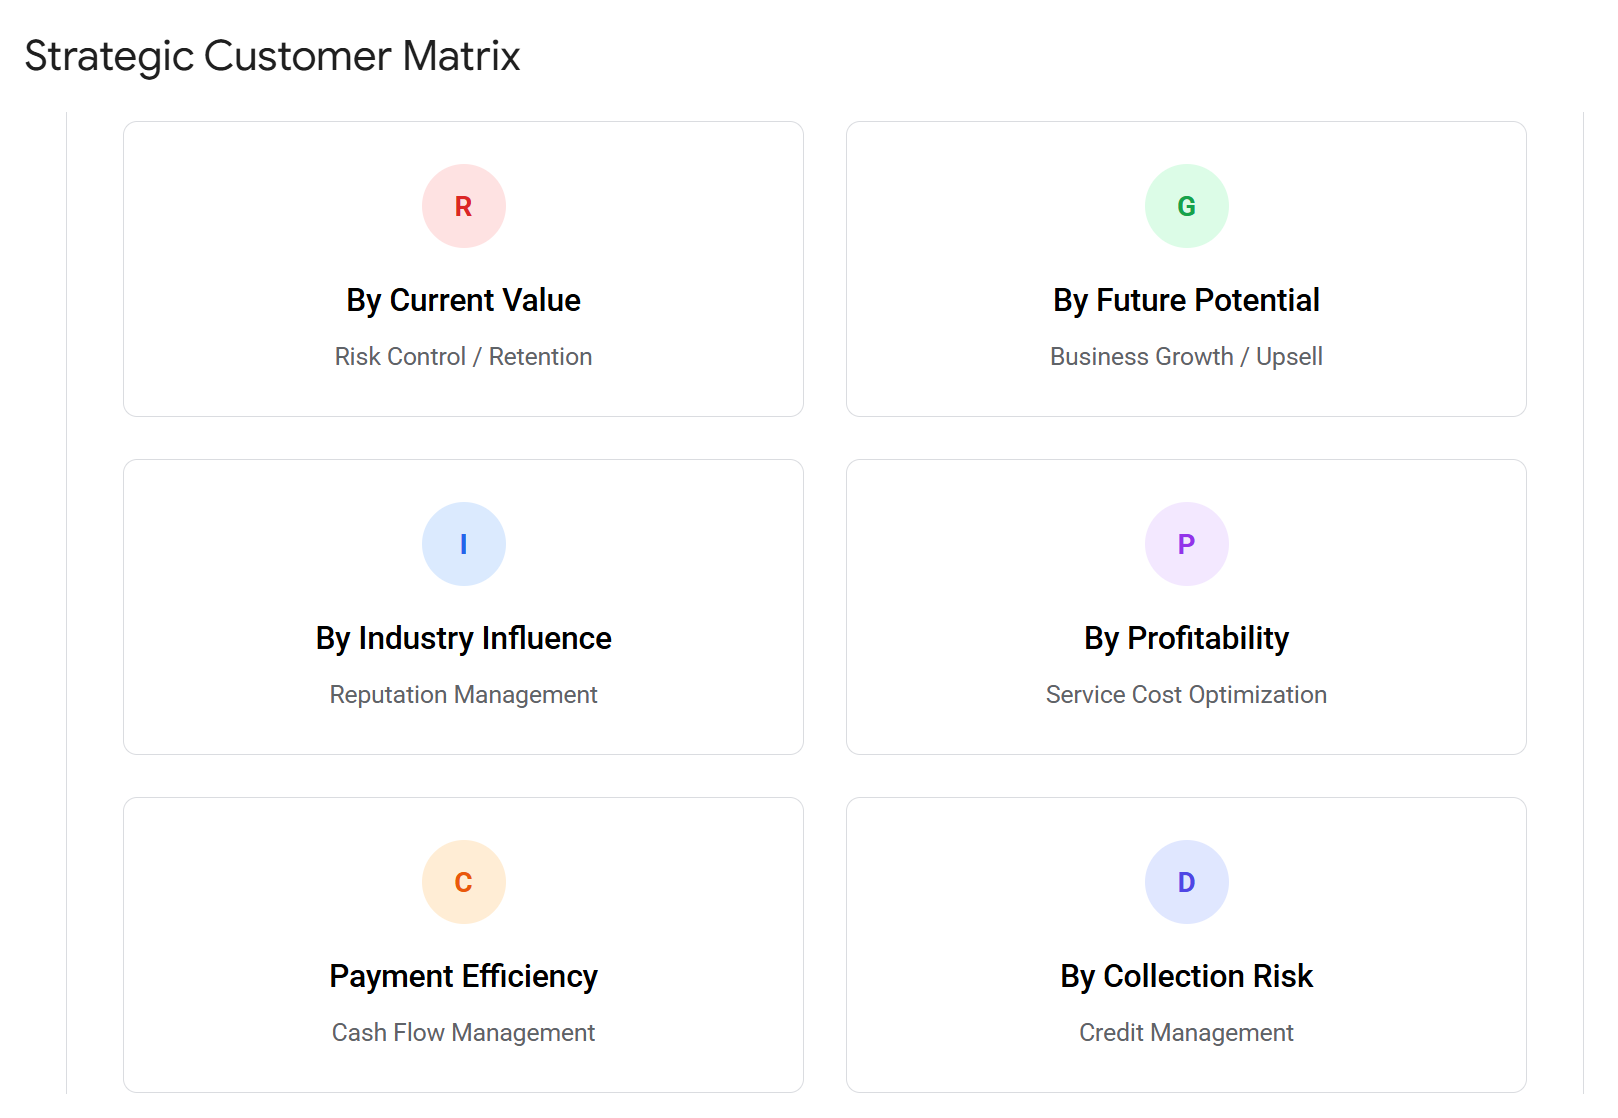Open the By Collection Risk view
Image resolution: width=1618 pixels, height=1118 pixels.
1186,975
